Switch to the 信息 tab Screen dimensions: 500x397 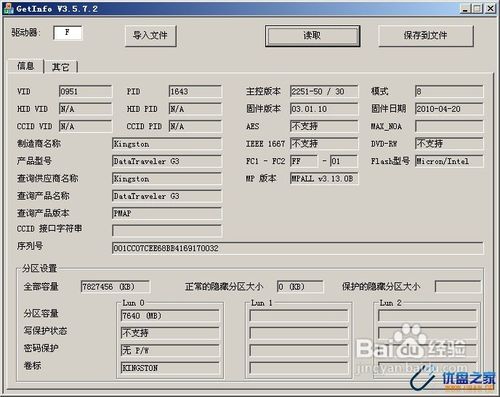pos(26,66)
